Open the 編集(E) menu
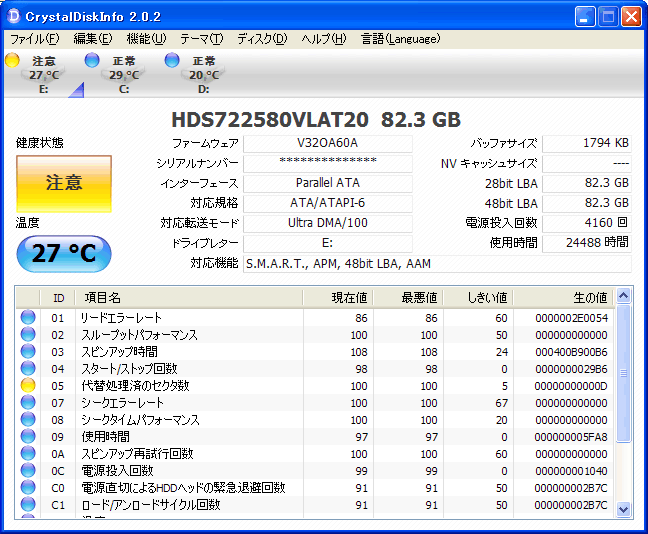 [93, 39]
